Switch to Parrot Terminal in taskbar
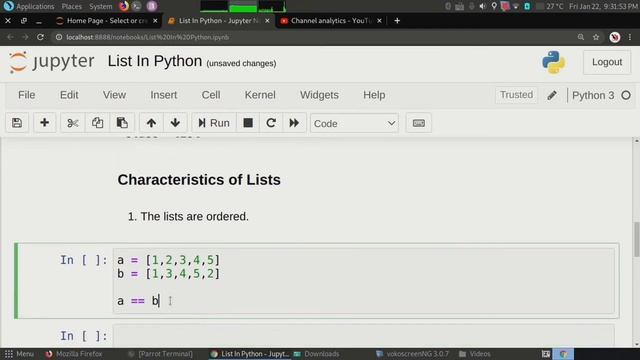 (x=160, y=354)
